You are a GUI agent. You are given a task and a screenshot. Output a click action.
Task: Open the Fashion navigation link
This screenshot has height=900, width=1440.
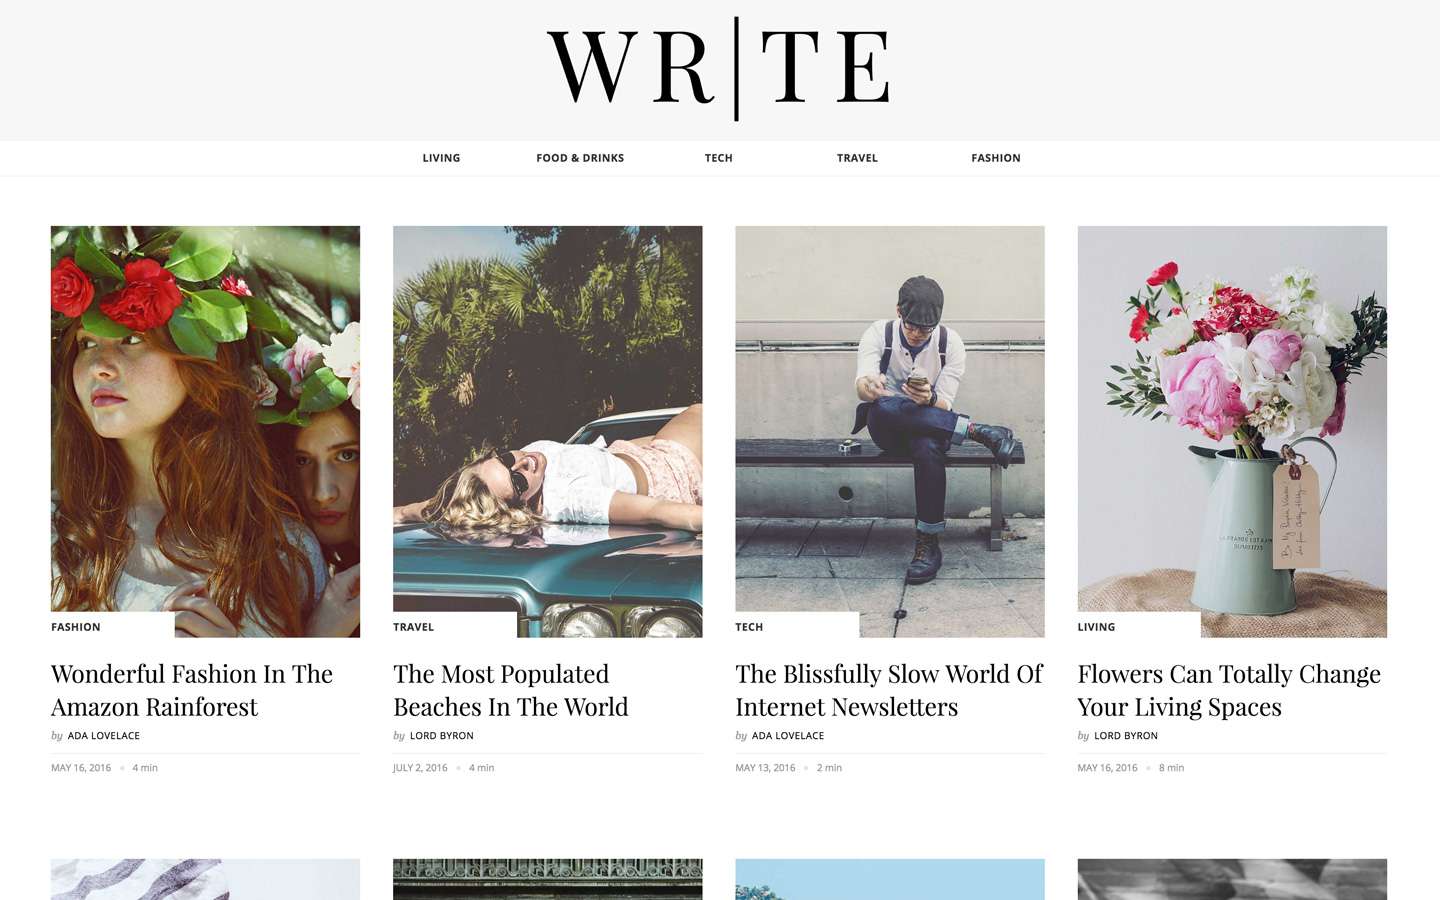996,158
